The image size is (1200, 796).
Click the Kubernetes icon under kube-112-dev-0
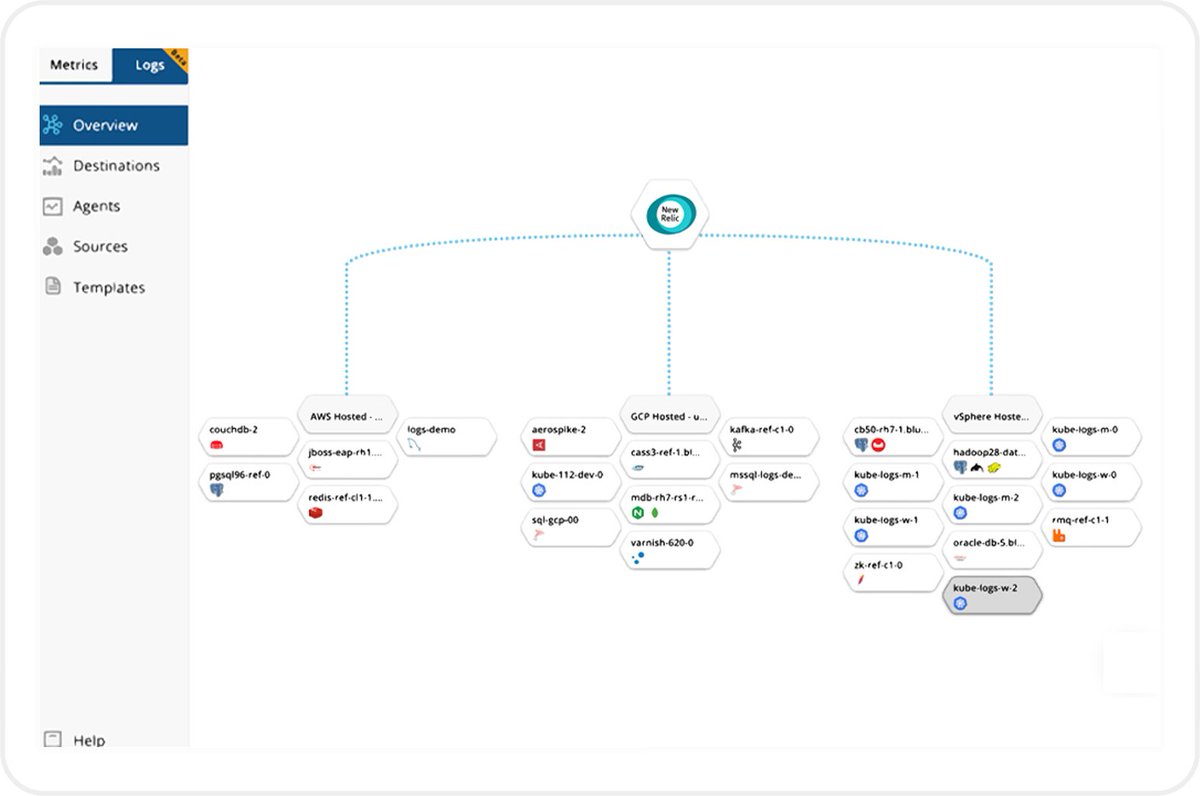click(538, 491)
